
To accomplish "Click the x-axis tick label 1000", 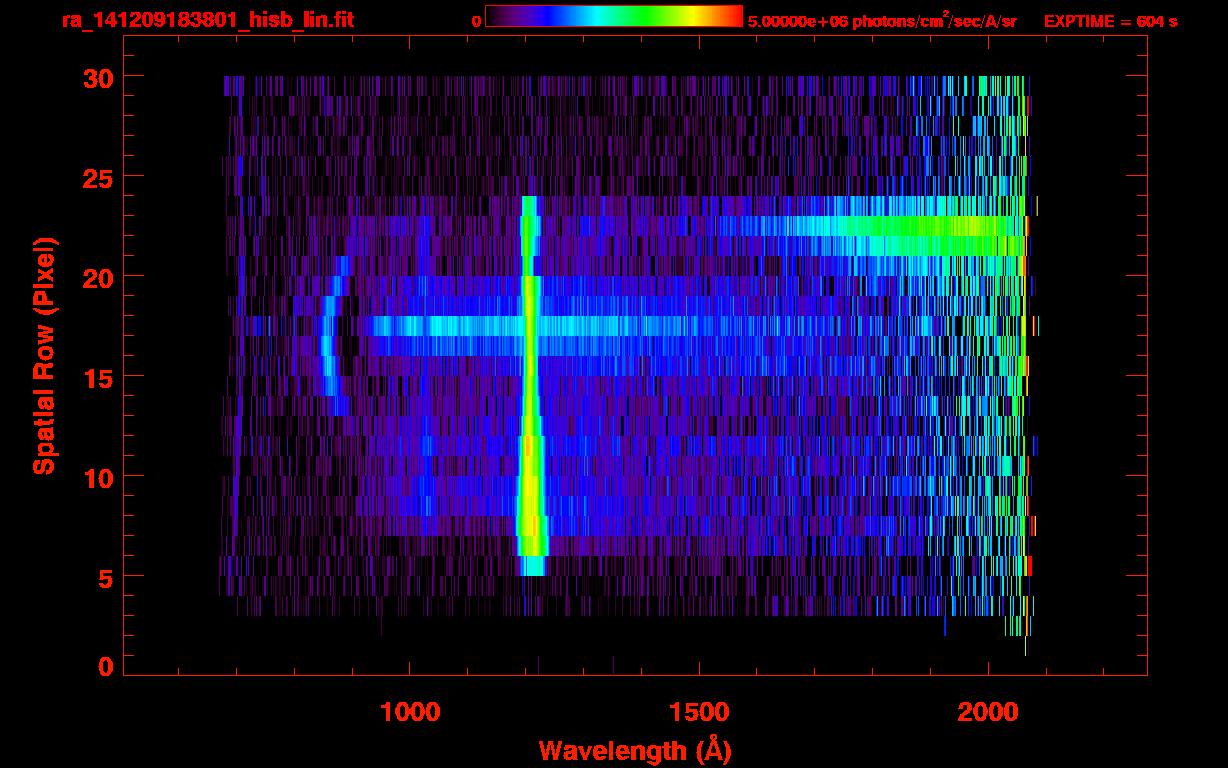I will click(x=410, y=711).
